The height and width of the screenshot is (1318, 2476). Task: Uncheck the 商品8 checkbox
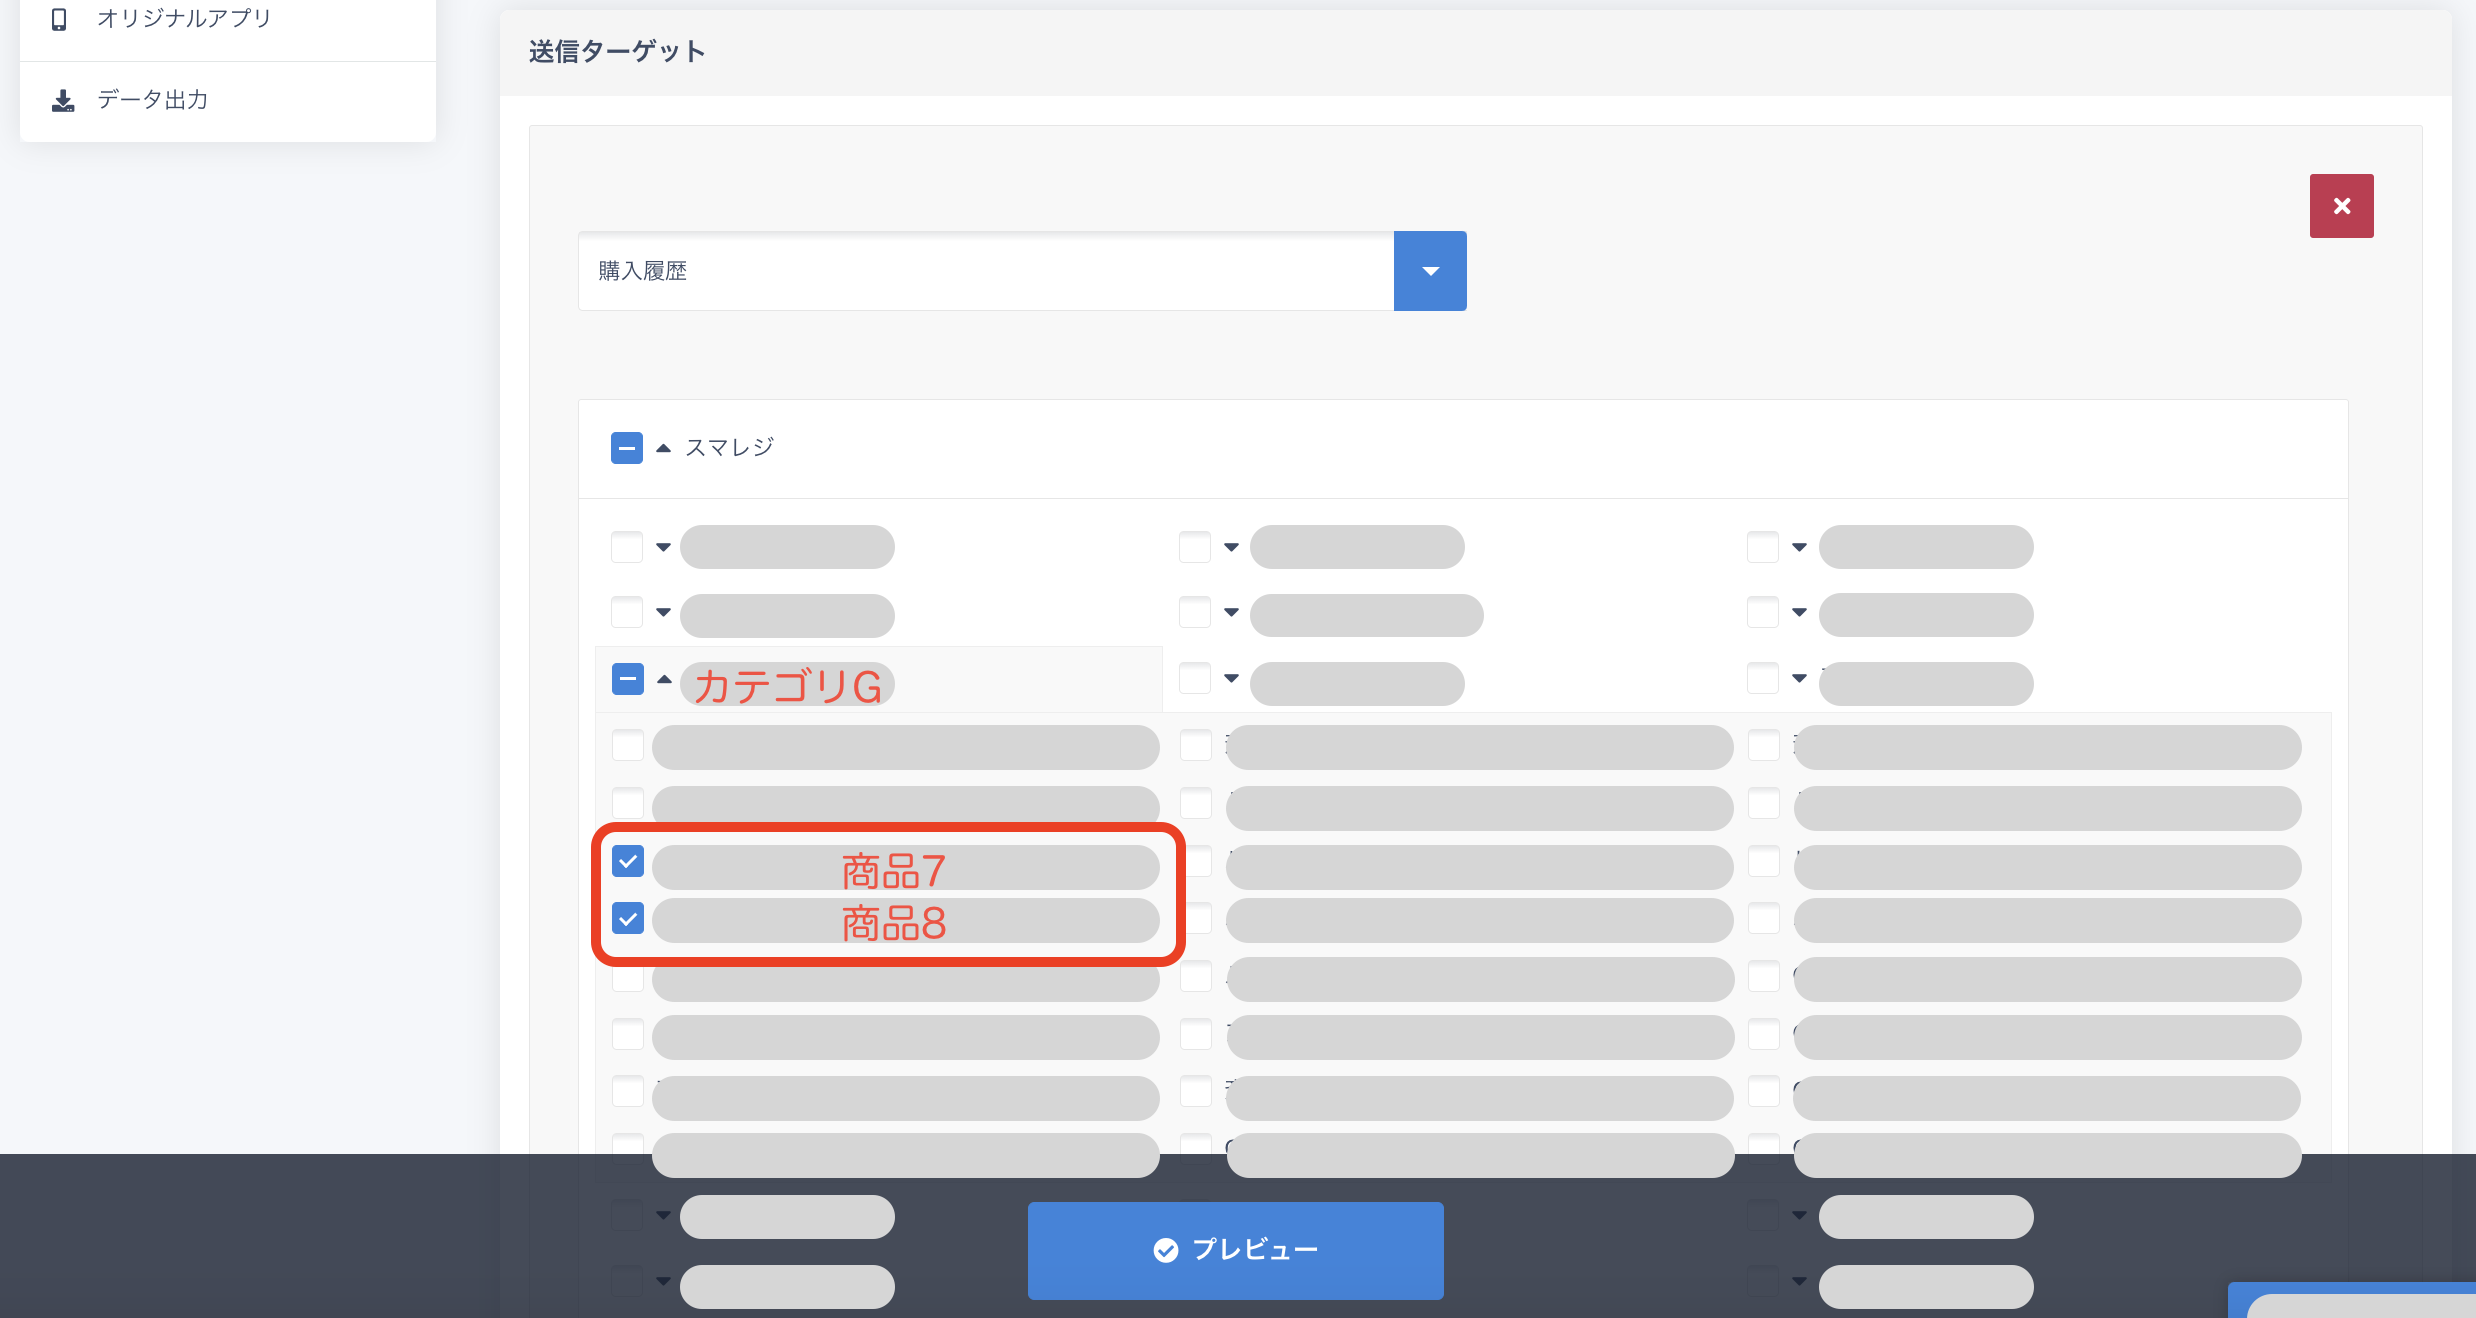click(x=628, y=918)
